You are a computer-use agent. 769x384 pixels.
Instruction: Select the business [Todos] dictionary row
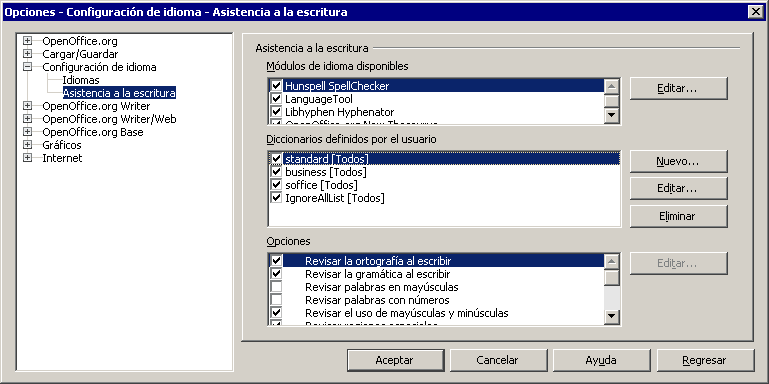coord(444,172)
